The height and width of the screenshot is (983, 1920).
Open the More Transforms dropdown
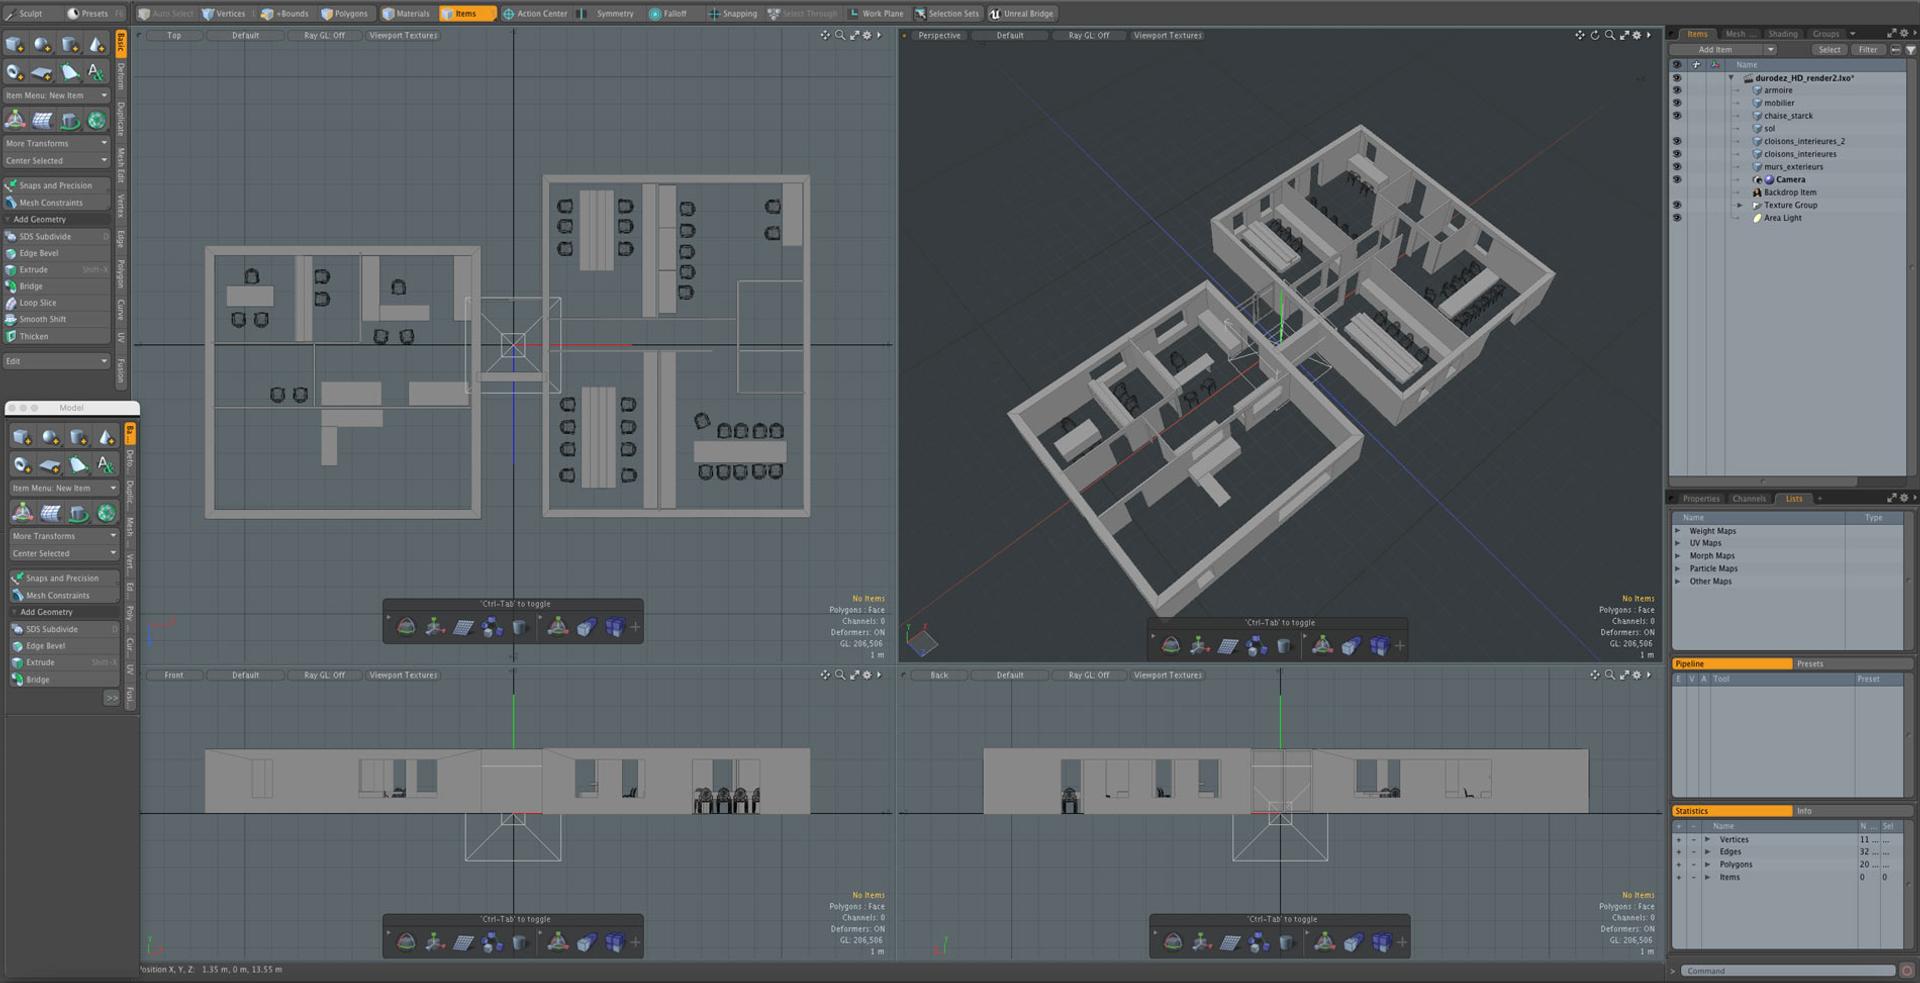57,143
